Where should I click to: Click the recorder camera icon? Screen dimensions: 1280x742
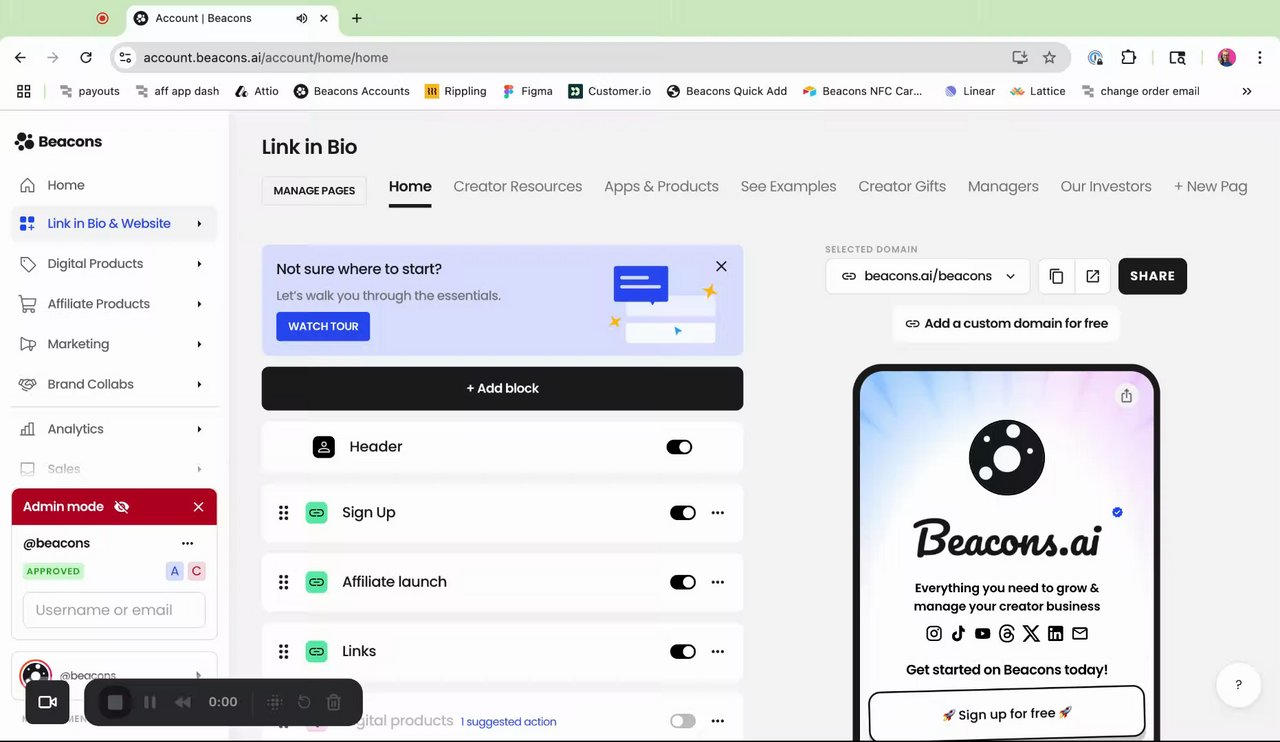47,702
